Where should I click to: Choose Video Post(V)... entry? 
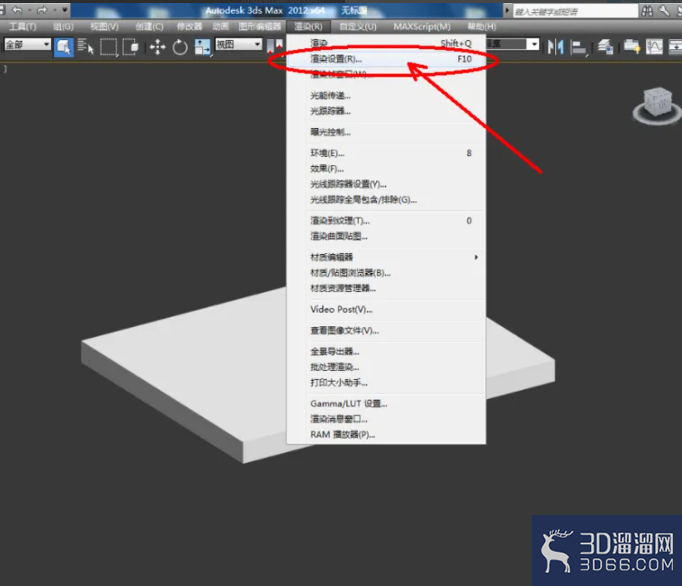coord(386,309)
